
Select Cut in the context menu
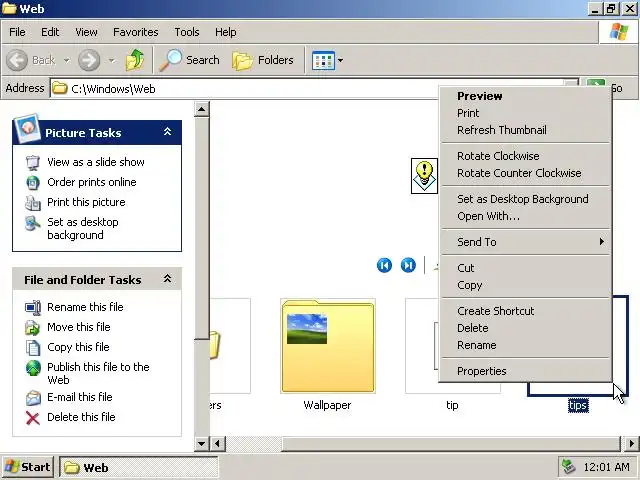pyautogui.click(x=525, y=268)
